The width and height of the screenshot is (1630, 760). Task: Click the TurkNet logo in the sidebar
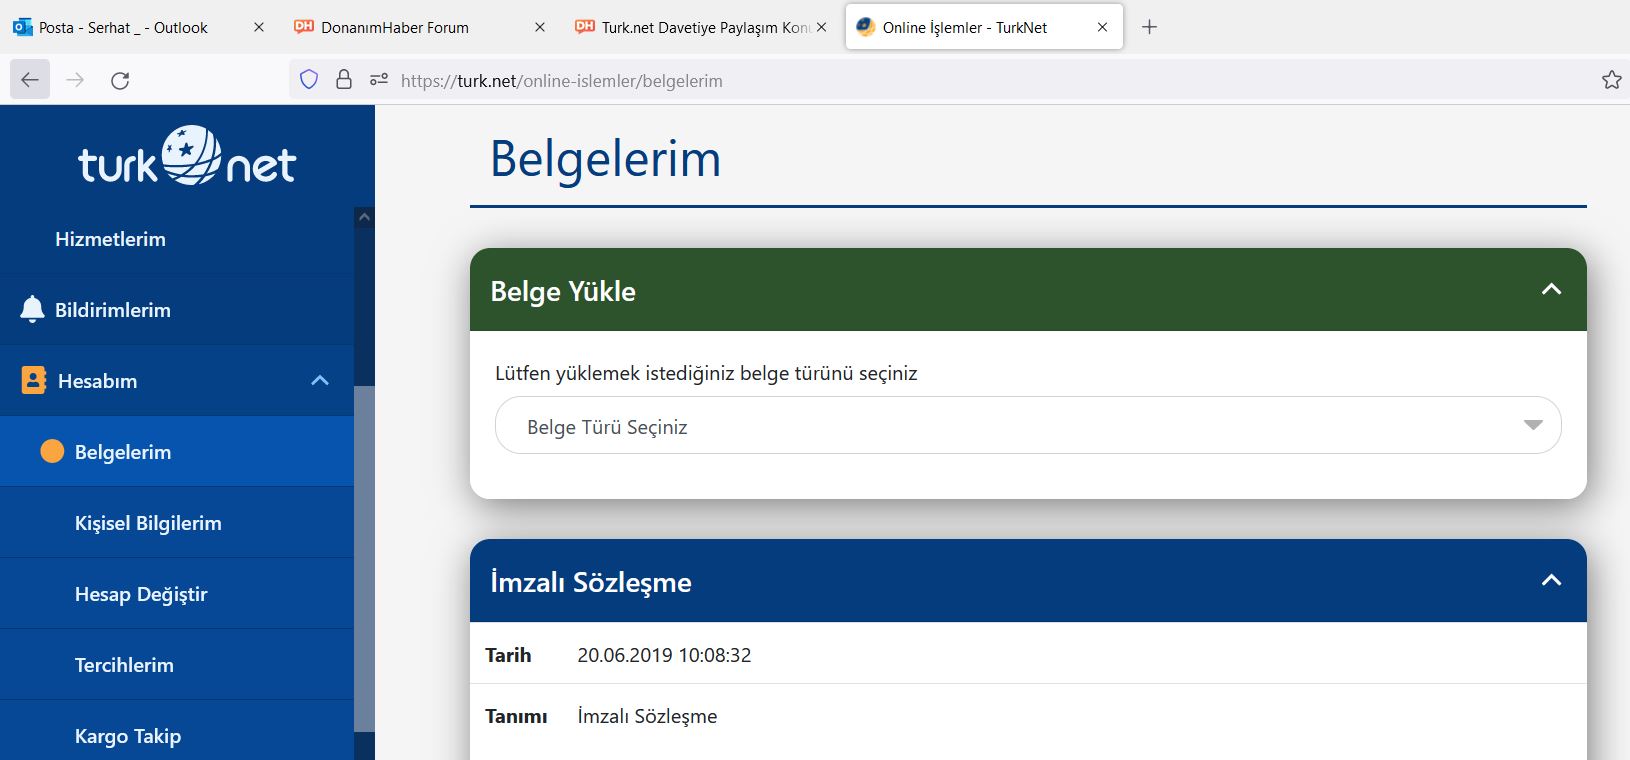(x=187, y=157)
